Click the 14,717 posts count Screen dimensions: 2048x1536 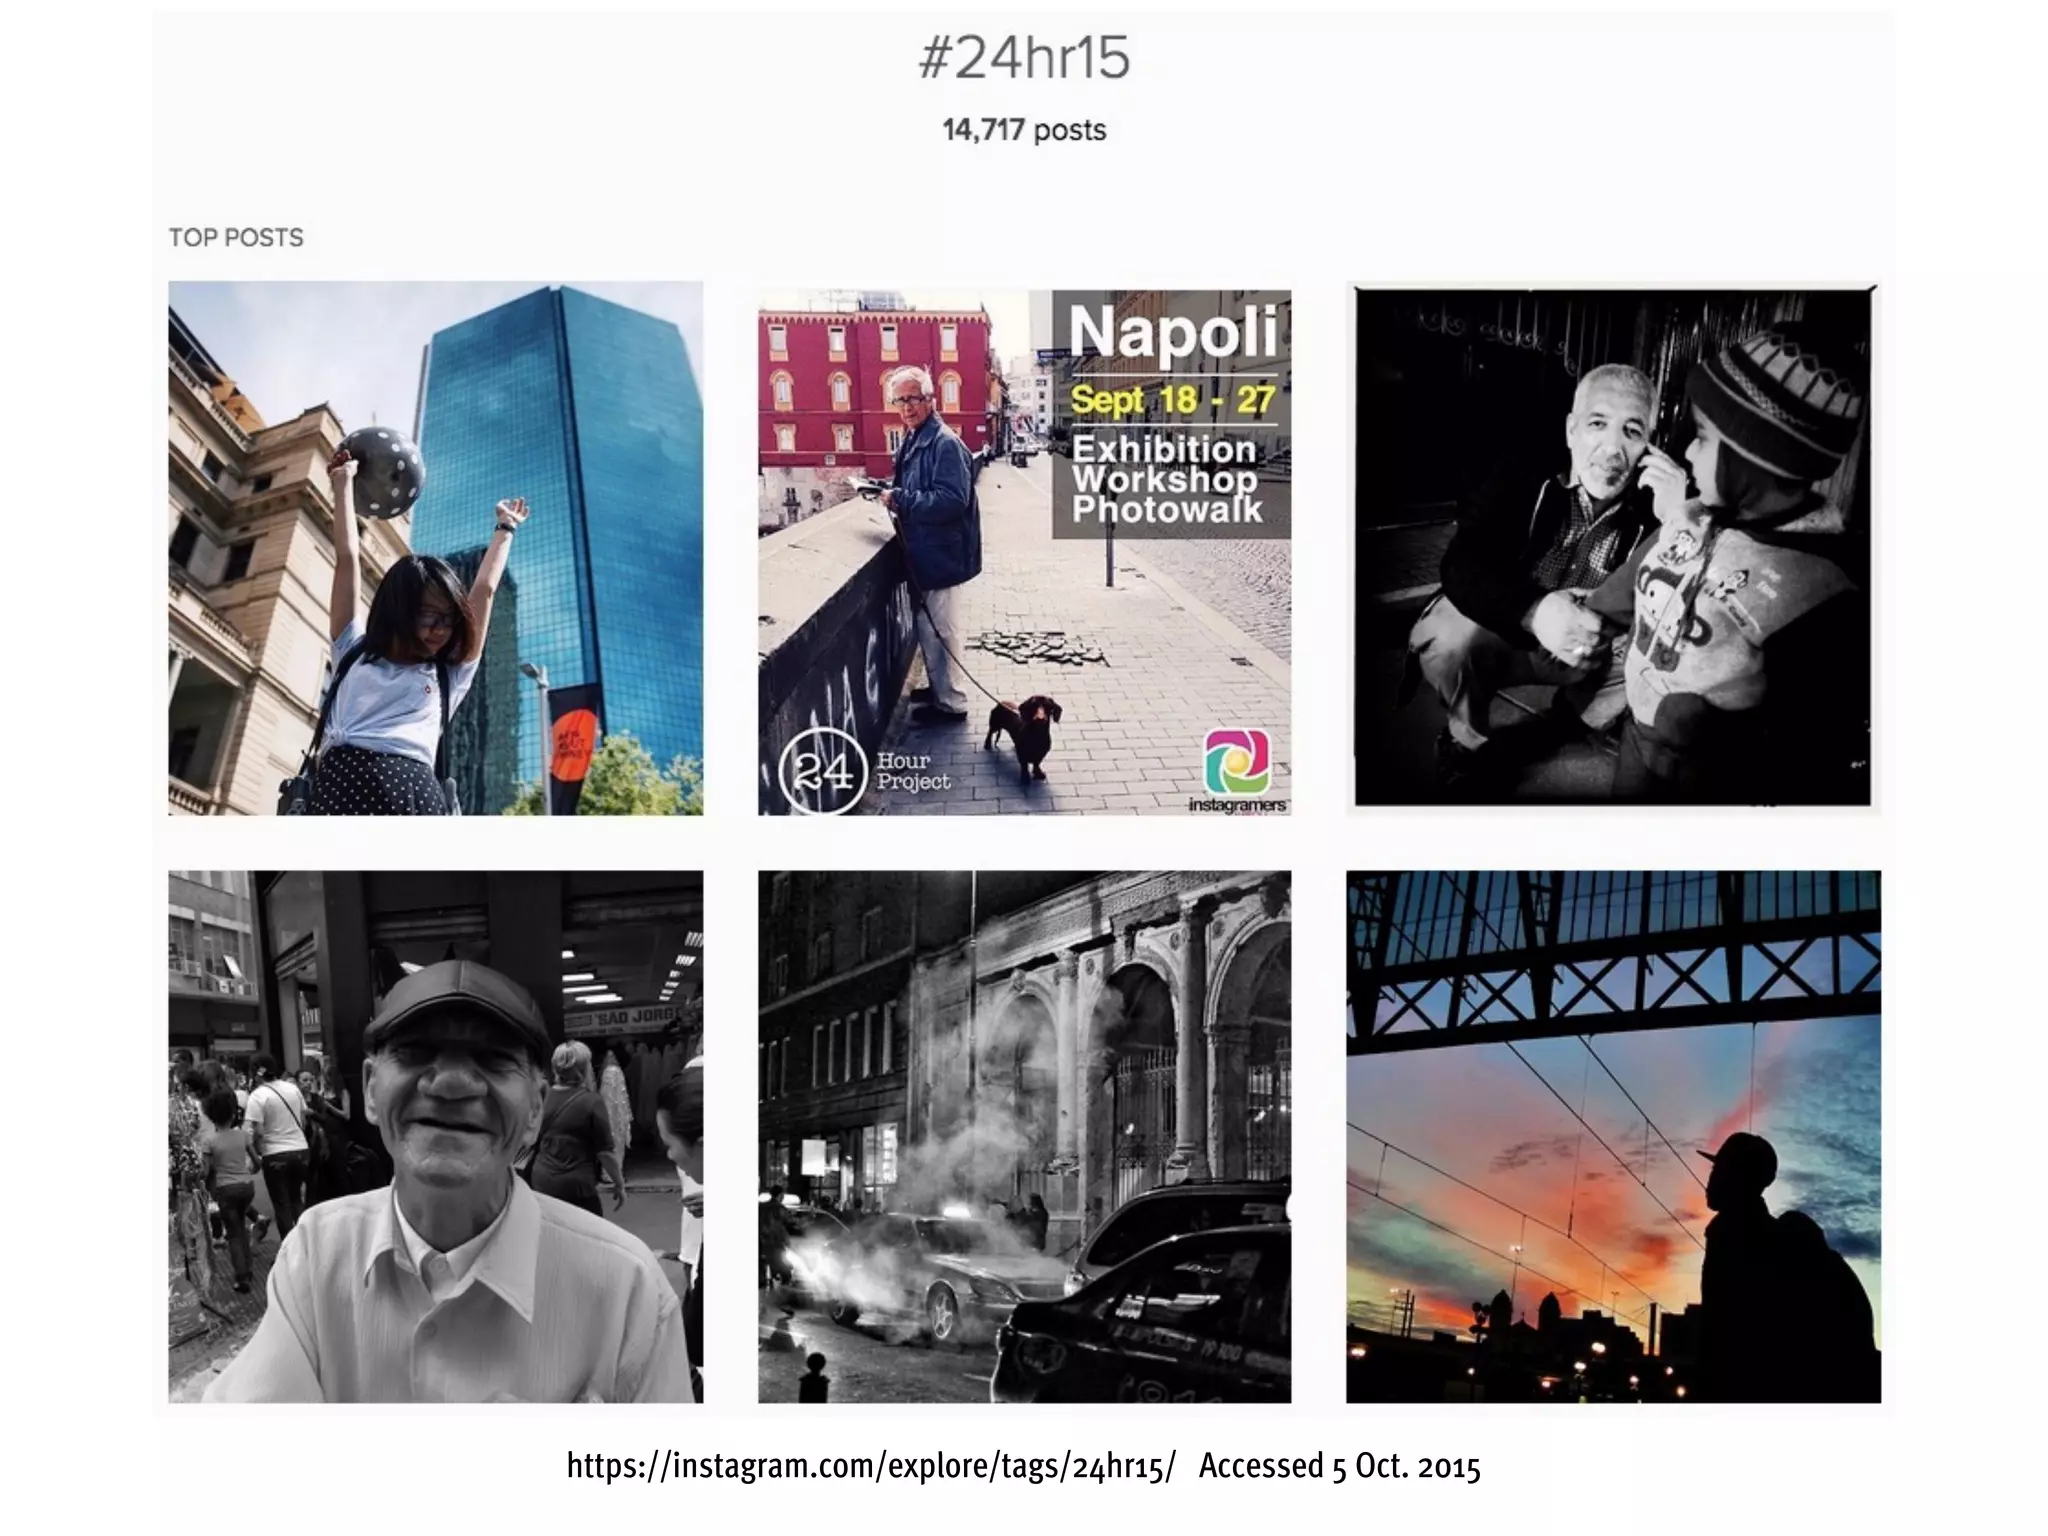pyautogui.click(x=1024, y=130)
